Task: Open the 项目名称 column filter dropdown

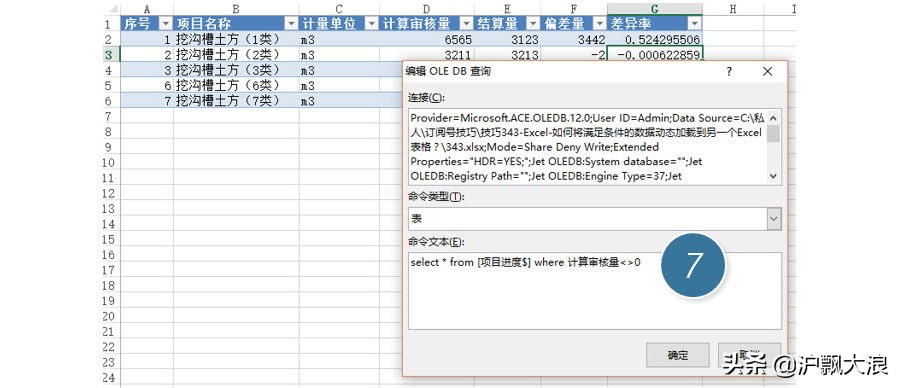Action: coord(292,24)
